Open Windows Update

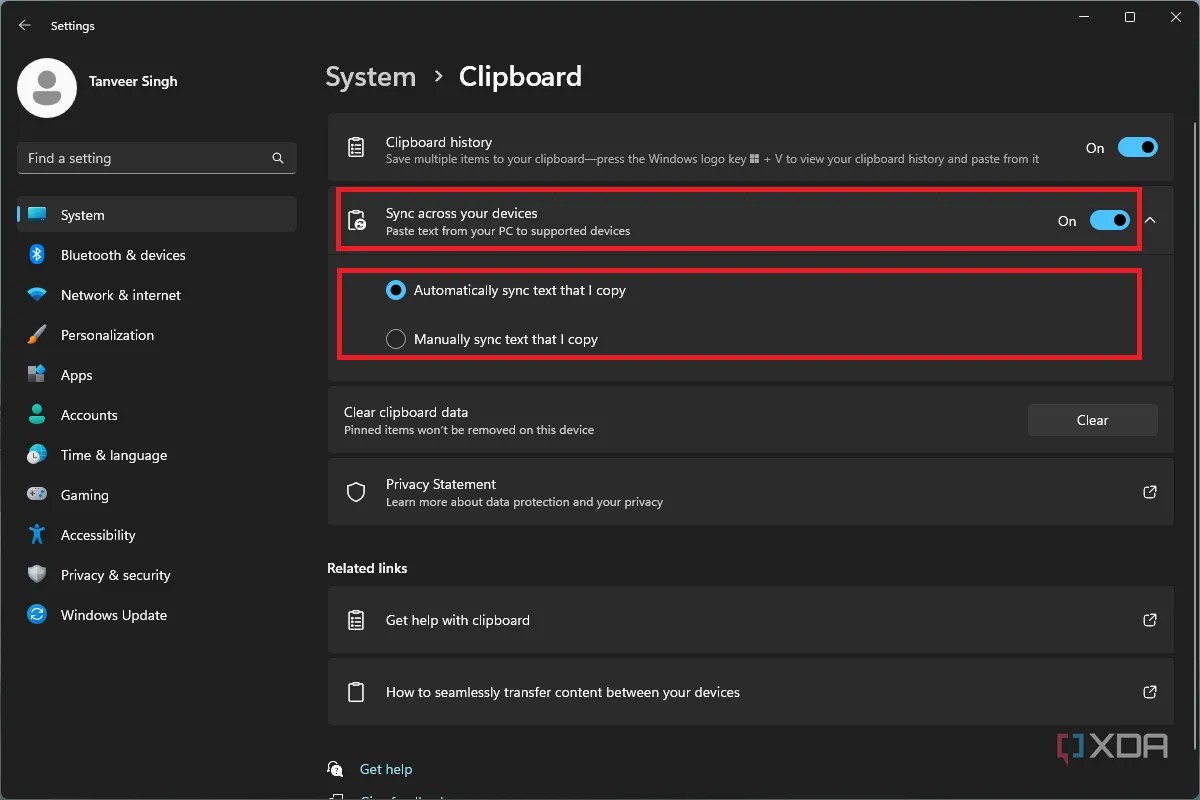[x=113, y=615]
